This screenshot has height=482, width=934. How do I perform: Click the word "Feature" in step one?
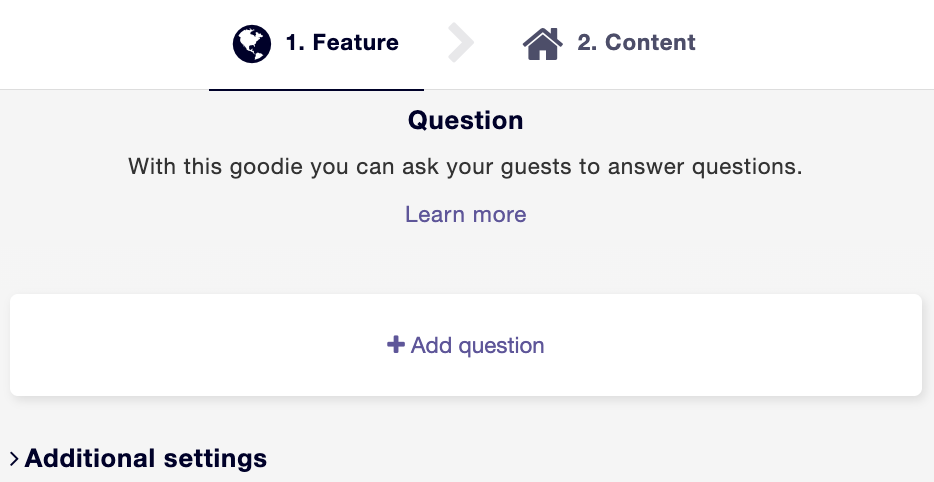click(x=356, y=42)
